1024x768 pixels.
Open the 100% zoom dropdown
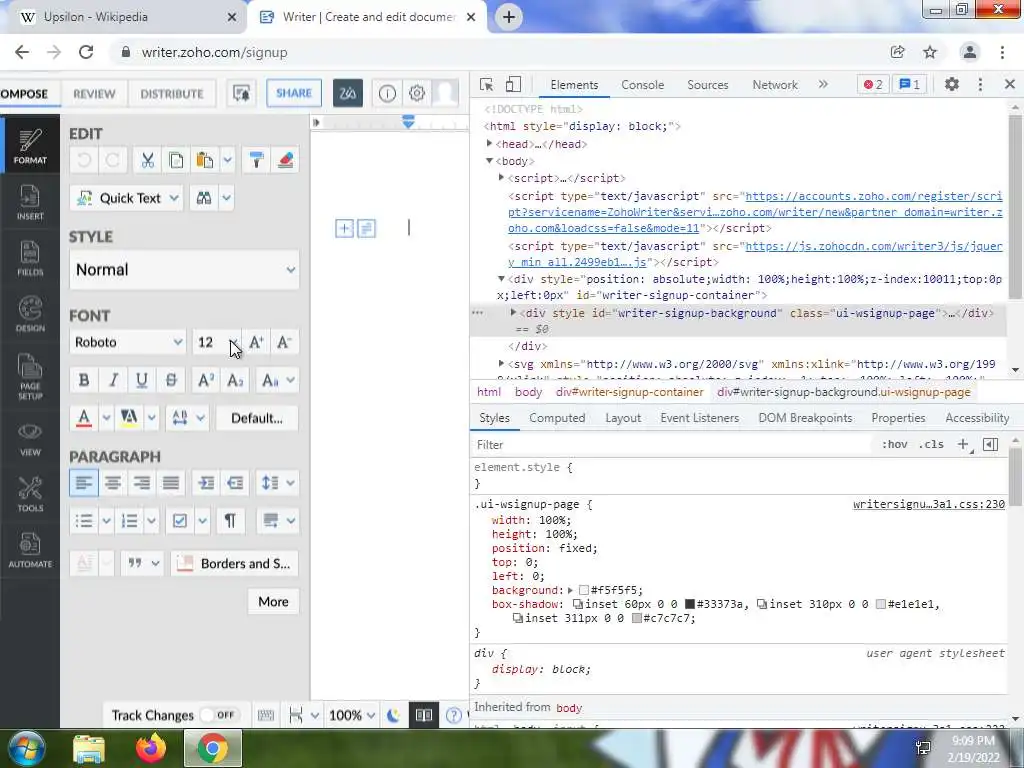(x=352, y=715)
